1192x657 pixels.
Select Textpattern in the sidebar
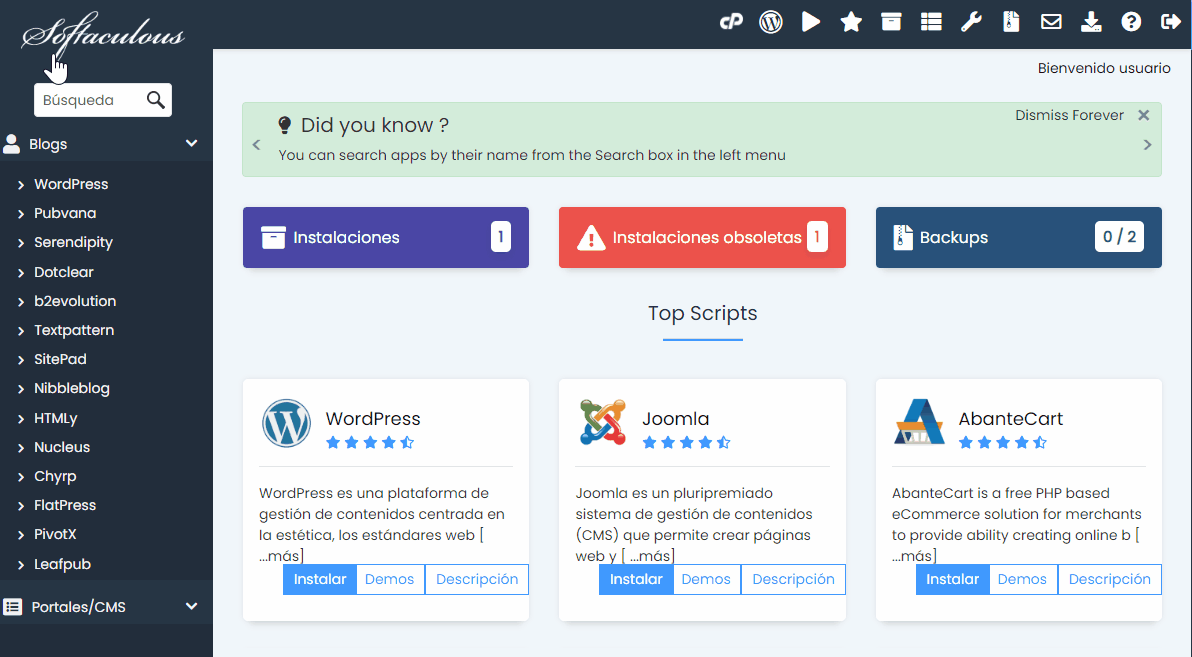pos(74,330)
